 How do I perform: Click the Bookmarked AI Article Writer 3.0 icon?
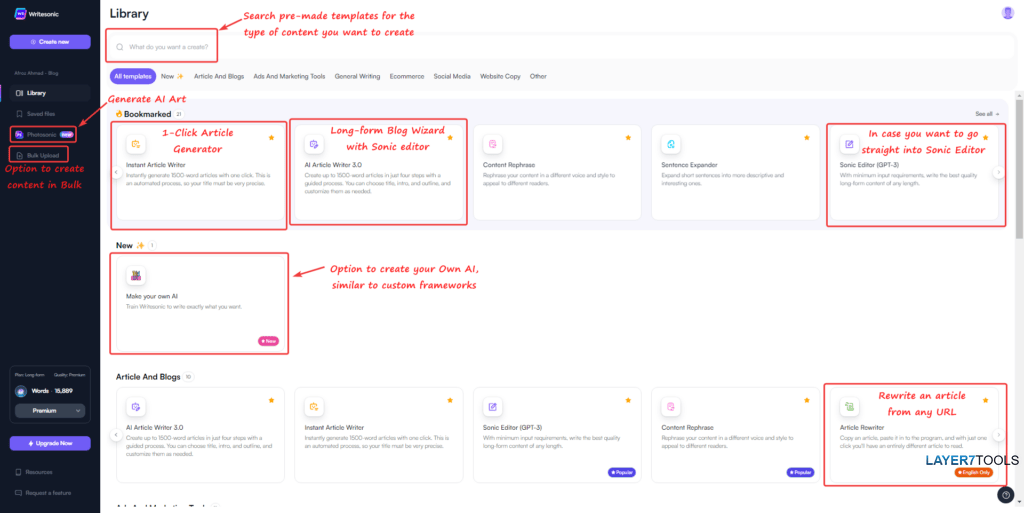point(314,144)
